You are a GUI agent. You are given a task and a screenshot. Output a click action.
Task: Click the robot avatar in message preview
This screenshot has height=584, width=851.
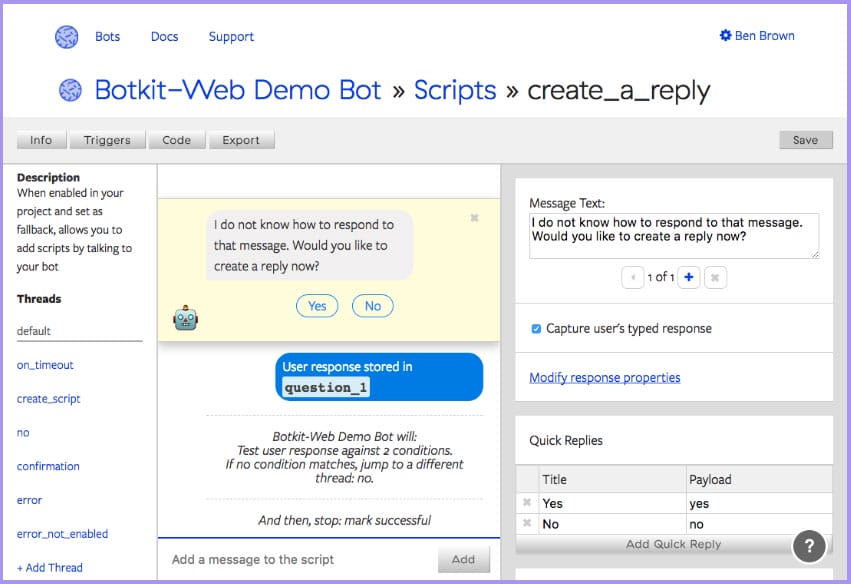point(186,318)
